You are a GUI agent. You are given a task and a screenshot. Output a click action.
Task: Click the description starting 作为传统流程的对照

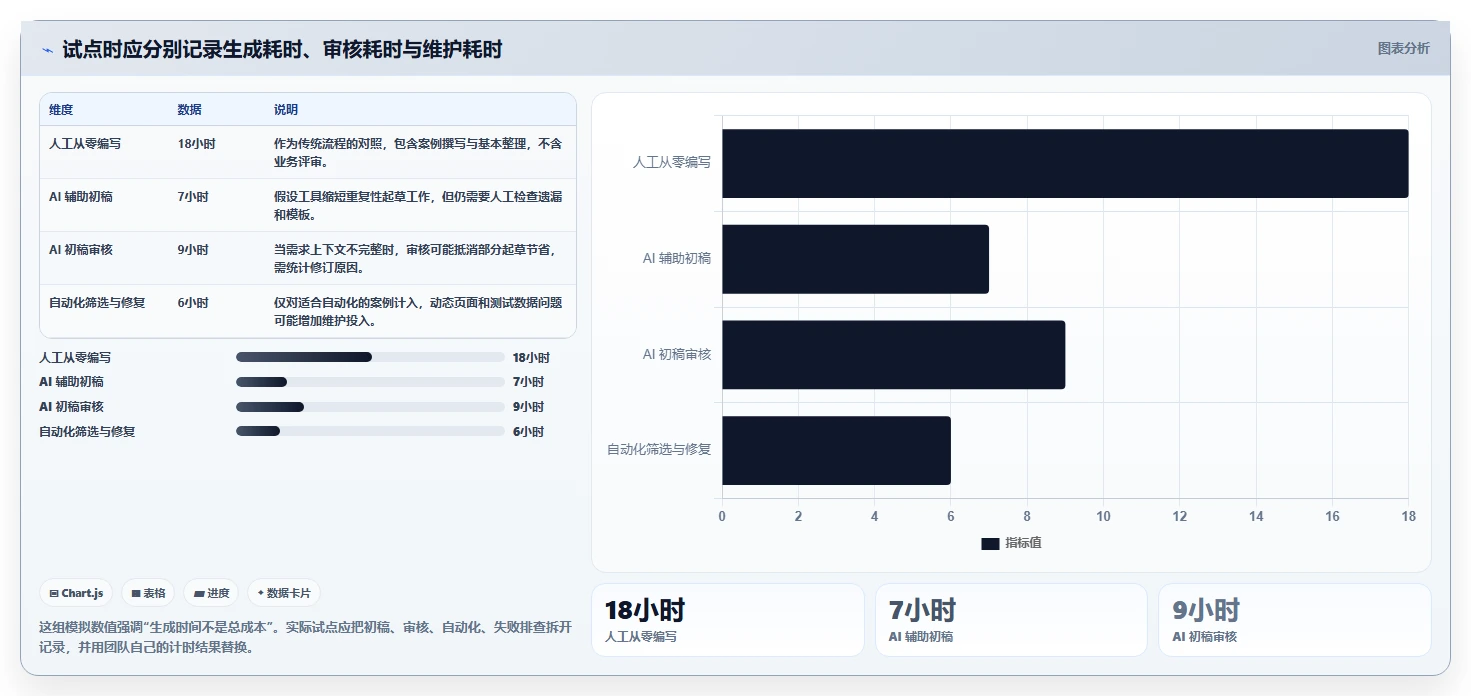pos(418,153)
